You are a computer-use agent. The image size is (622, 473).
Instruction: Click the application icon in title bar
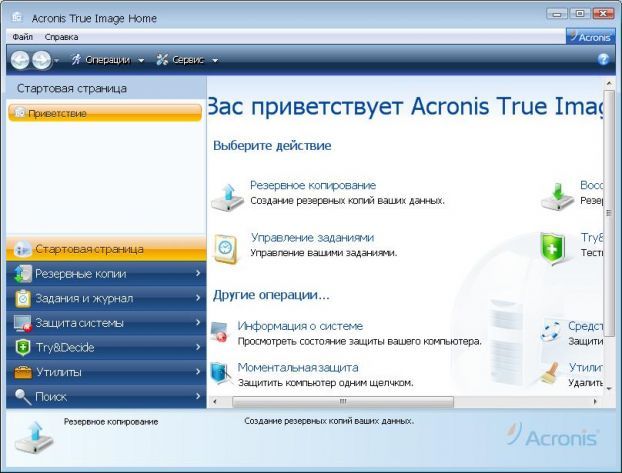tap(17, 17)
